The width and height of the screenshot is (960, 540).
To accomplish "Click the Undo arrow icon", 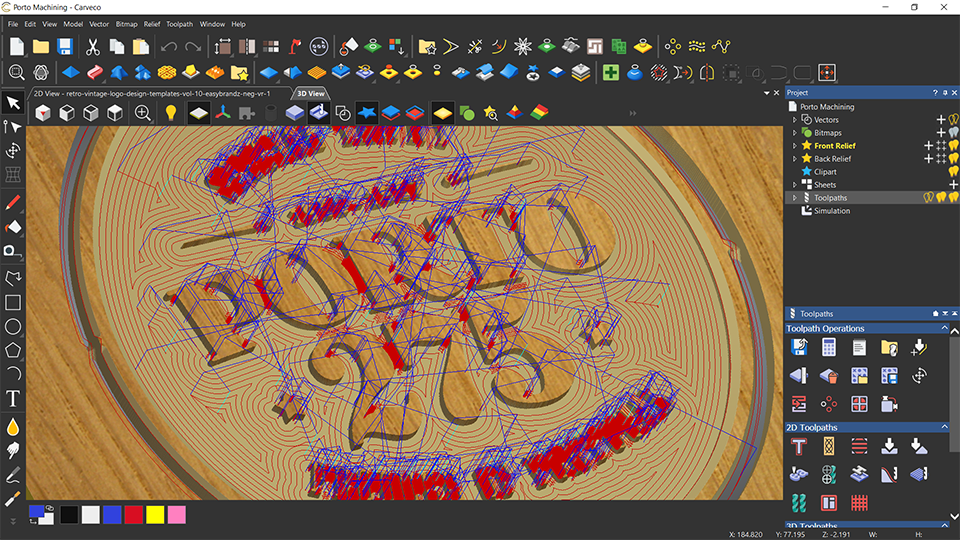I will (x=168, y=47).
